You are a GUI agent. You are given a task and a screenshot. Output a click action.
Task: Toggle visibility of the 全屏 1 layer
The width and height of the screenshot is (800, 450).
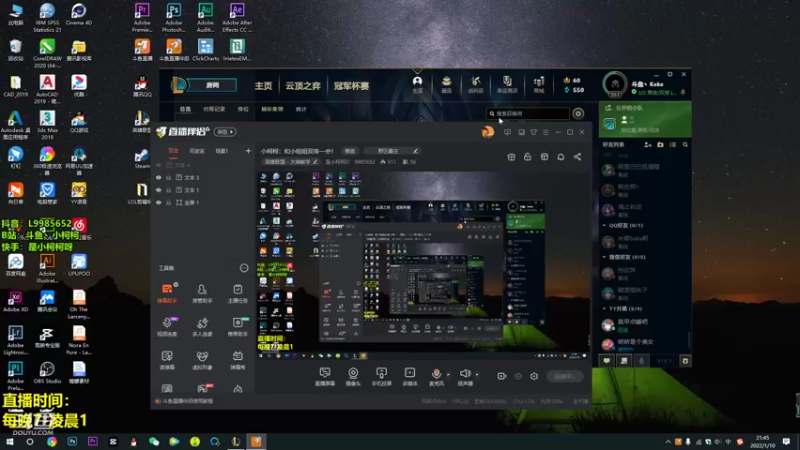[x=159, y=203]
